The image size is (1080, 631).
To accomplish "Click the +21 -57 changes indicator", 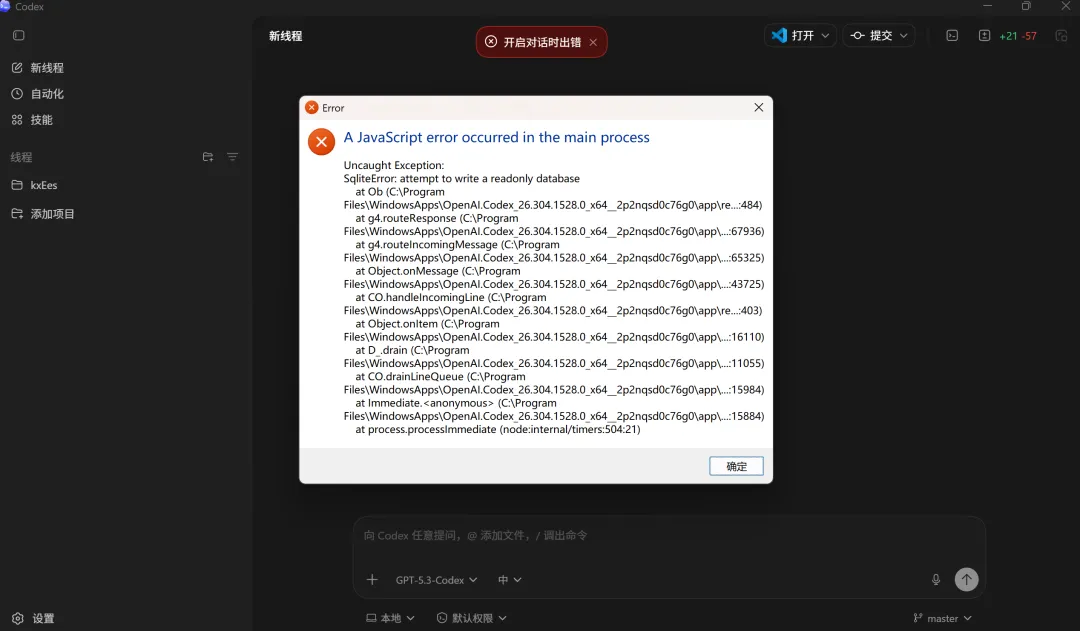I will tap(1018, 36).
